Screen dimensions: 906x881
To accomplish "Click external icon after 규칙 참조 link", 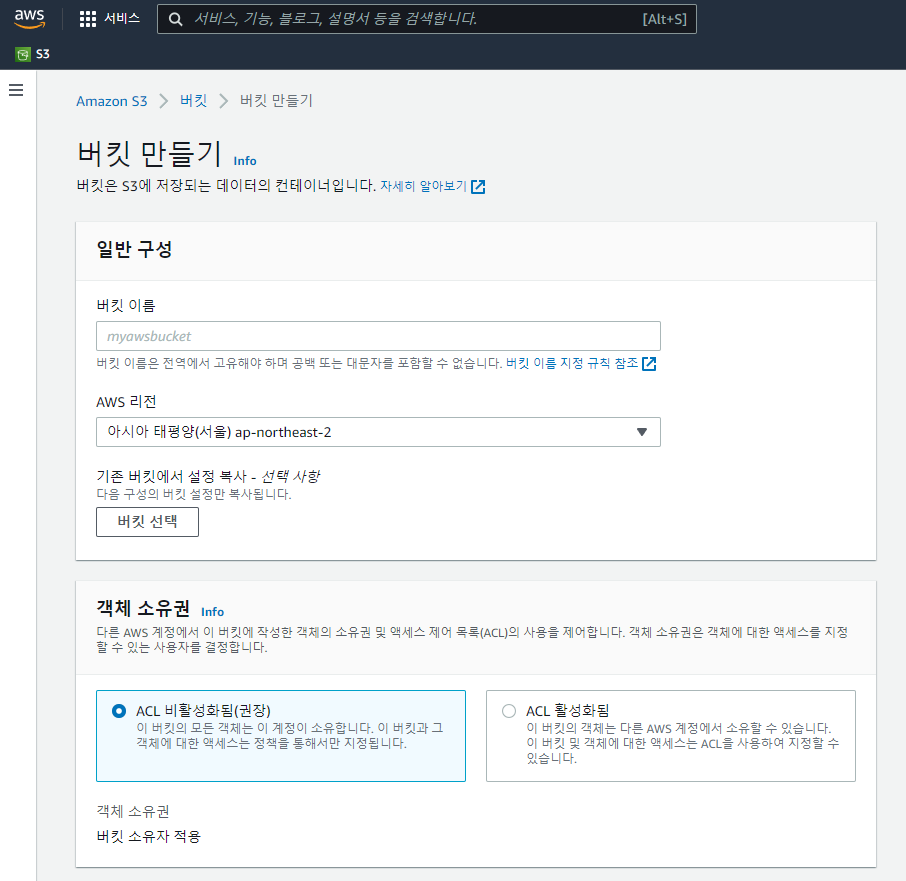I will pyautogui.click(x=649, y=363).
